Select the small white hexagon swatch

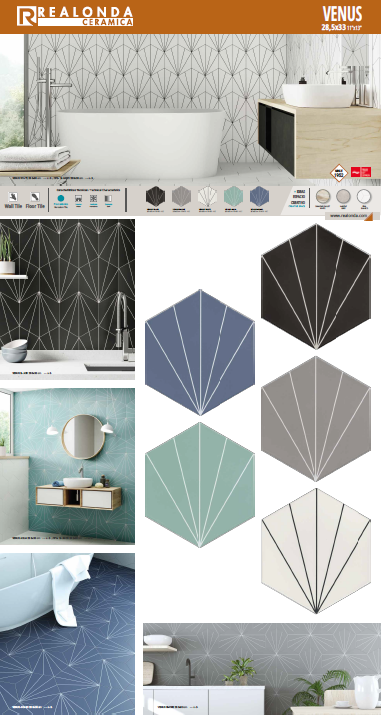point(207,197)
